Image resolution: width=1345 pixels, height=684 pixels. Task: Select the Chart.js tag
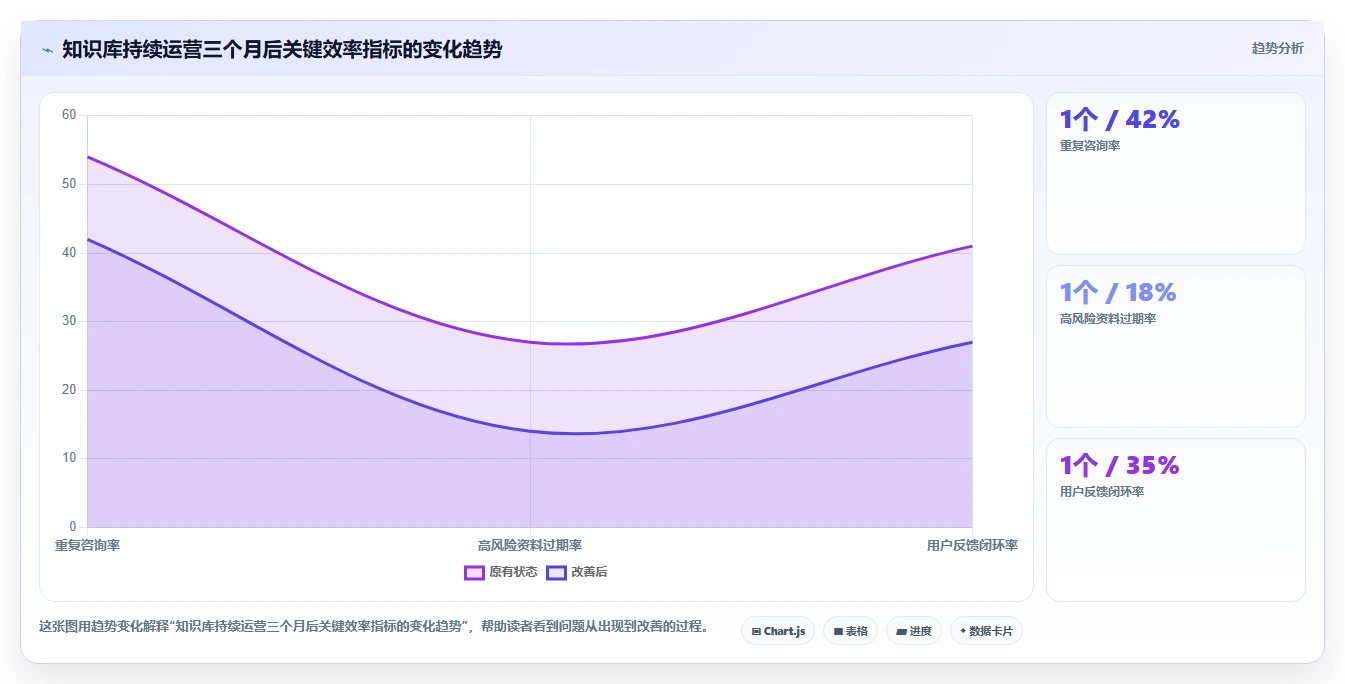778,631
